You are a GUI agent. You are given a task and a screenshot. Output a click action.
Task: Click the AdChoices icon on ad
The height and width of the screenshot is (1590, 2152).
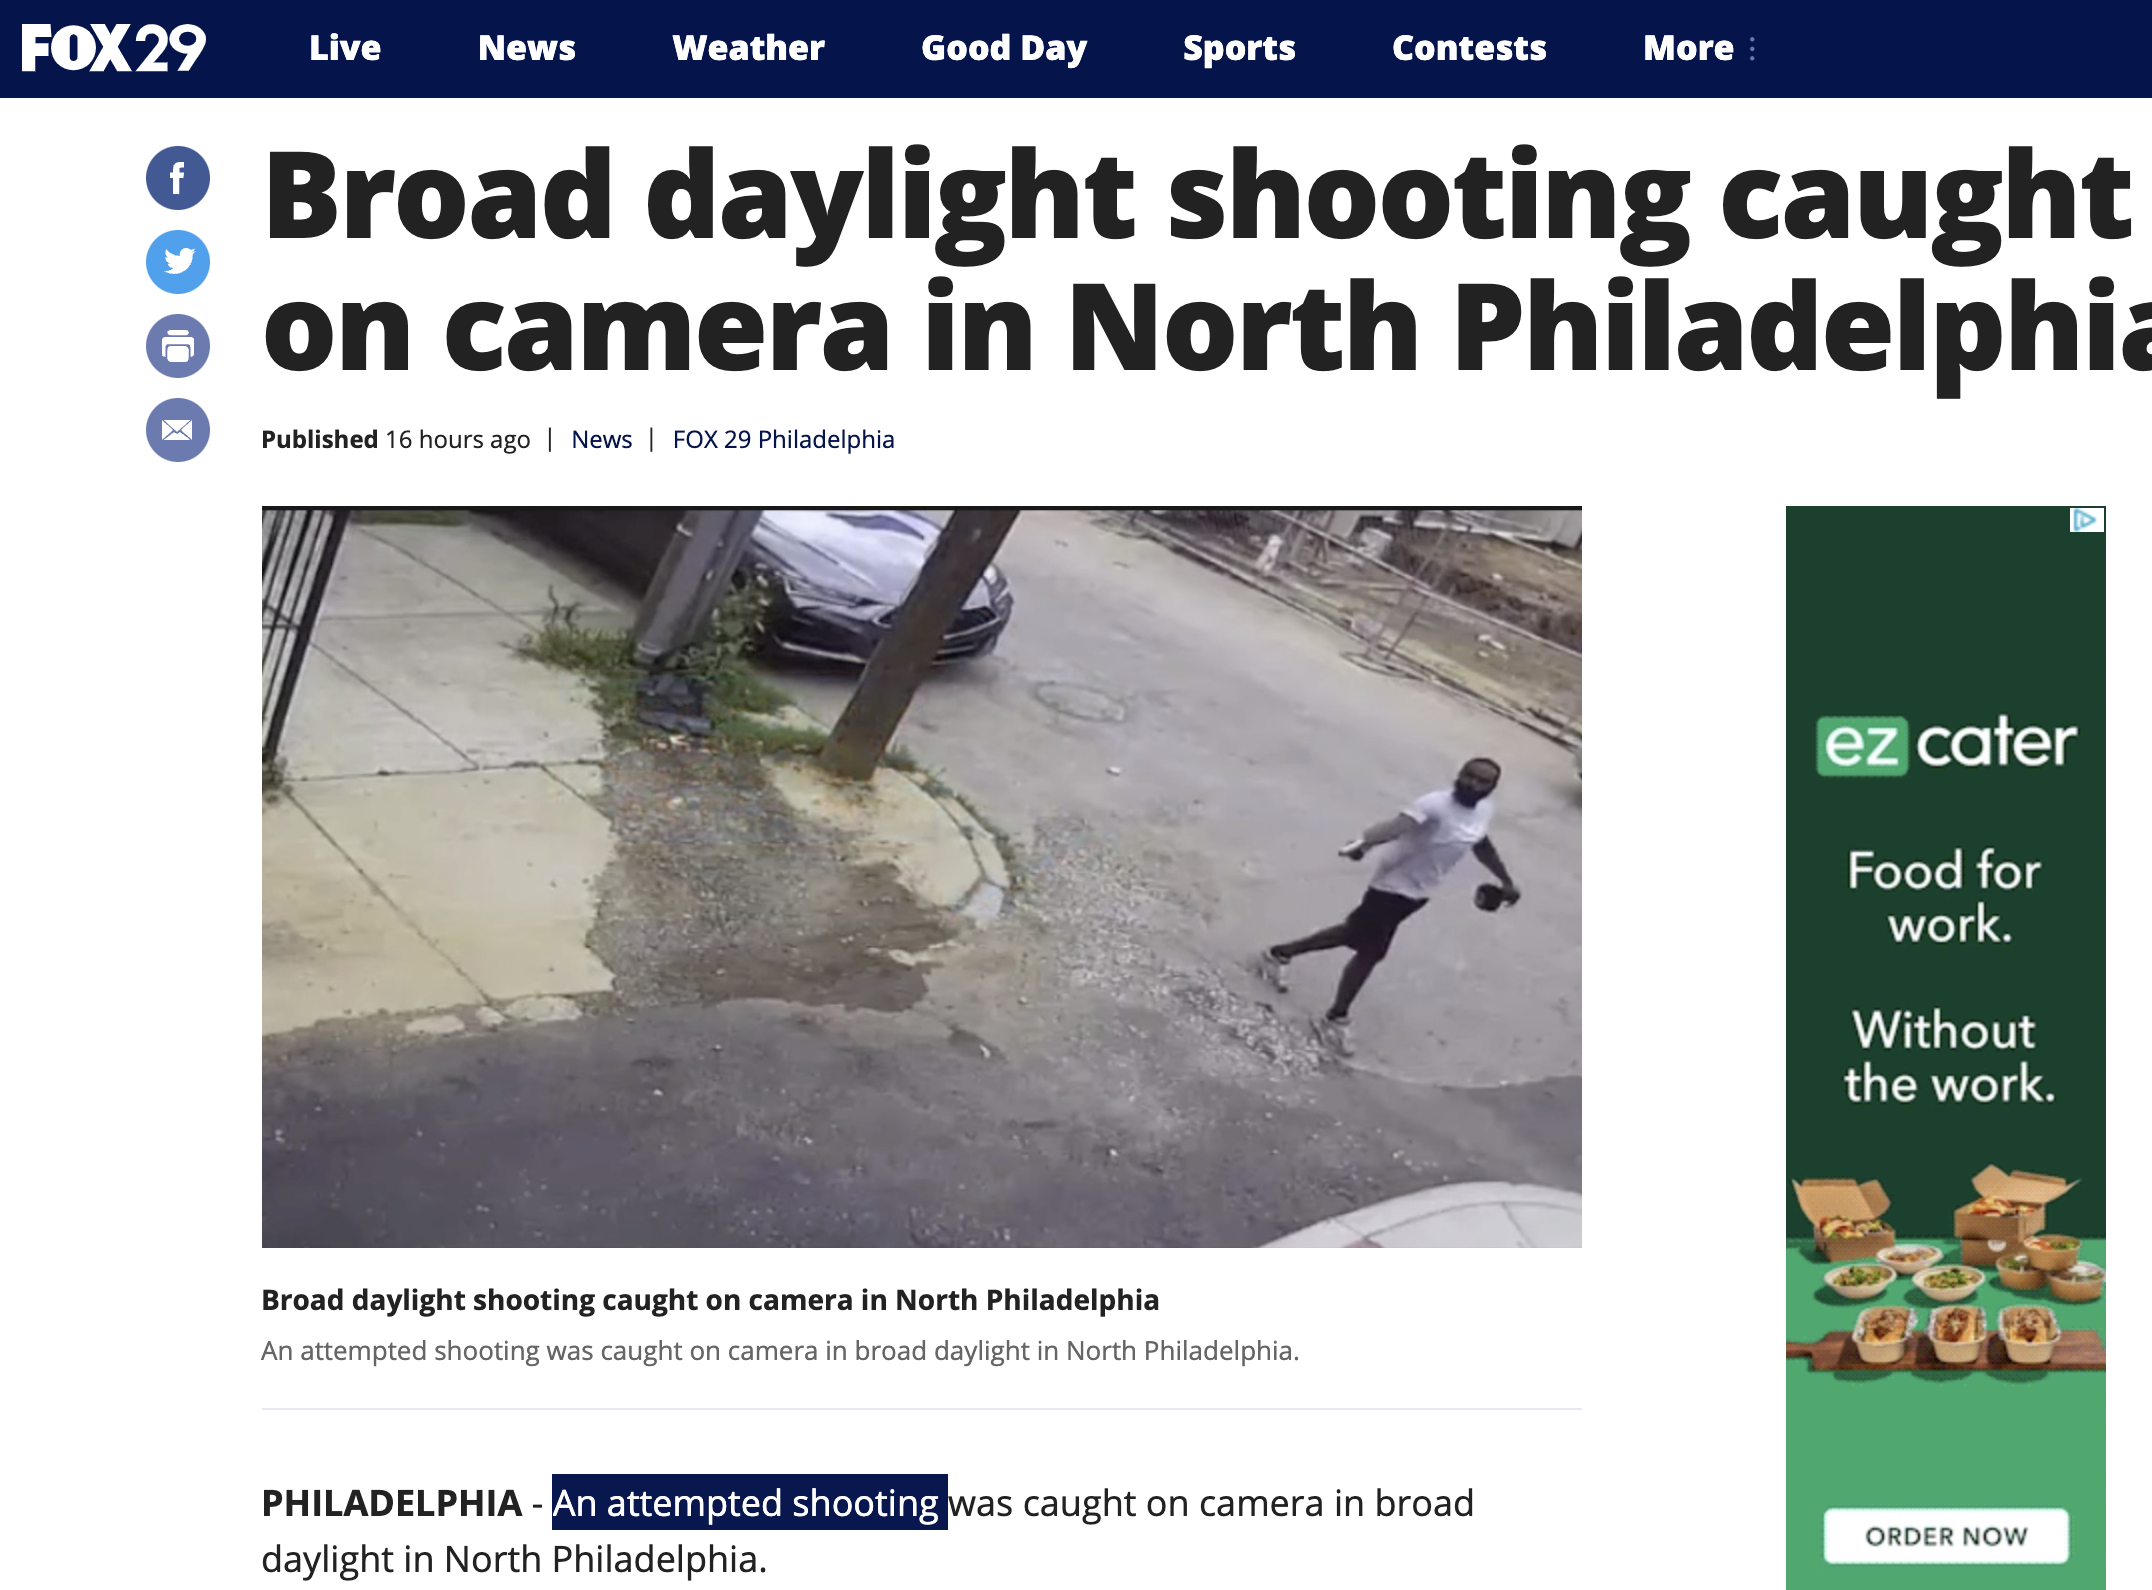point(2088,520)
